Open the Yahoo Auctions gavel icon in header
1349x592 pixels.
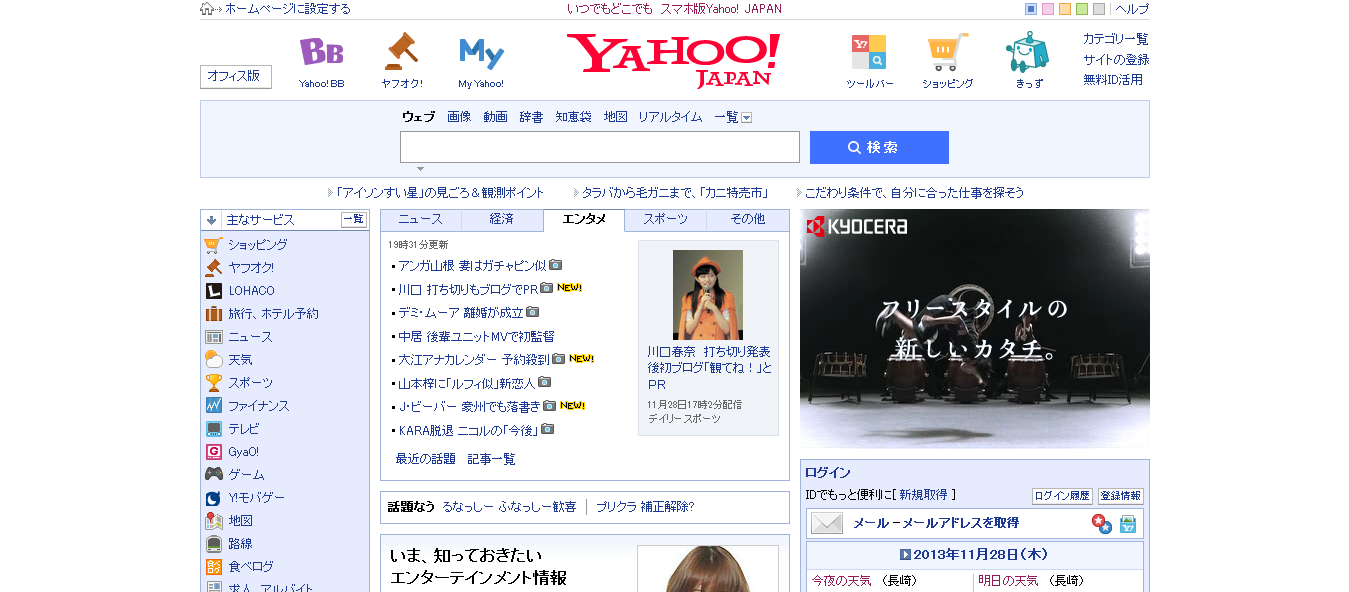402,51
